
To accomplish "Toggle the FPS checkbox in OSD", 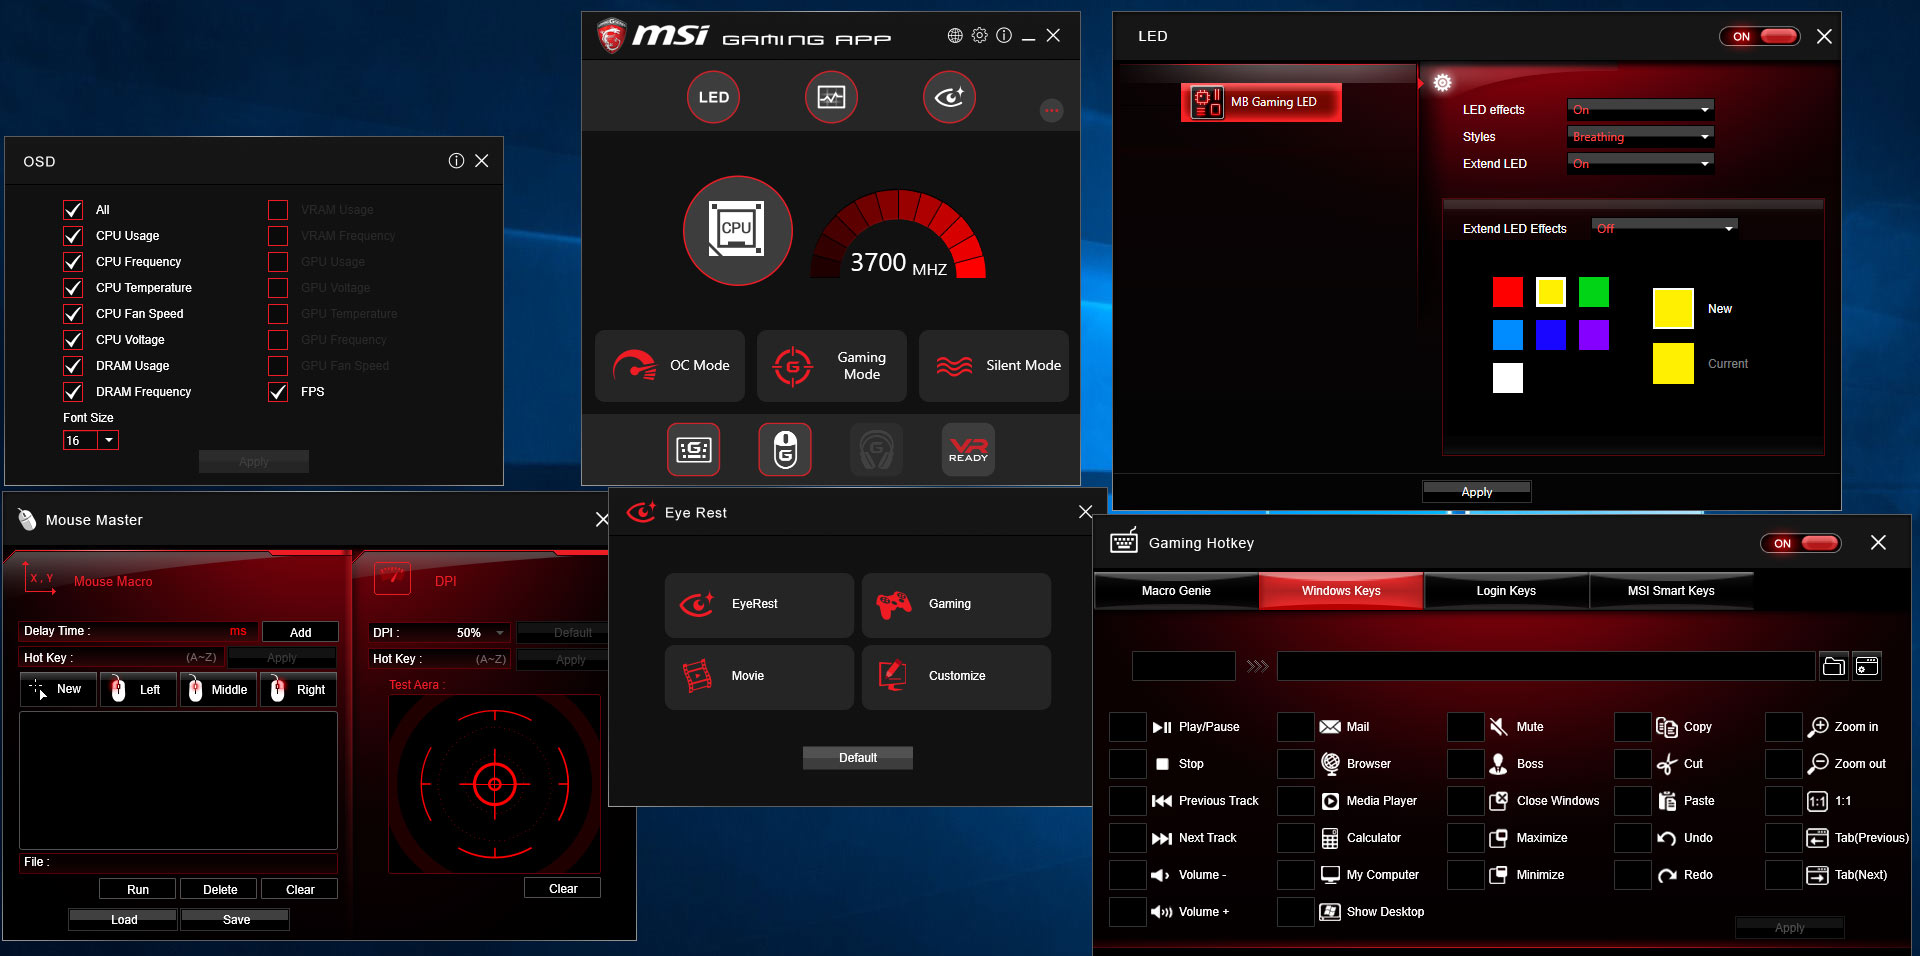I will click(278, 392).
